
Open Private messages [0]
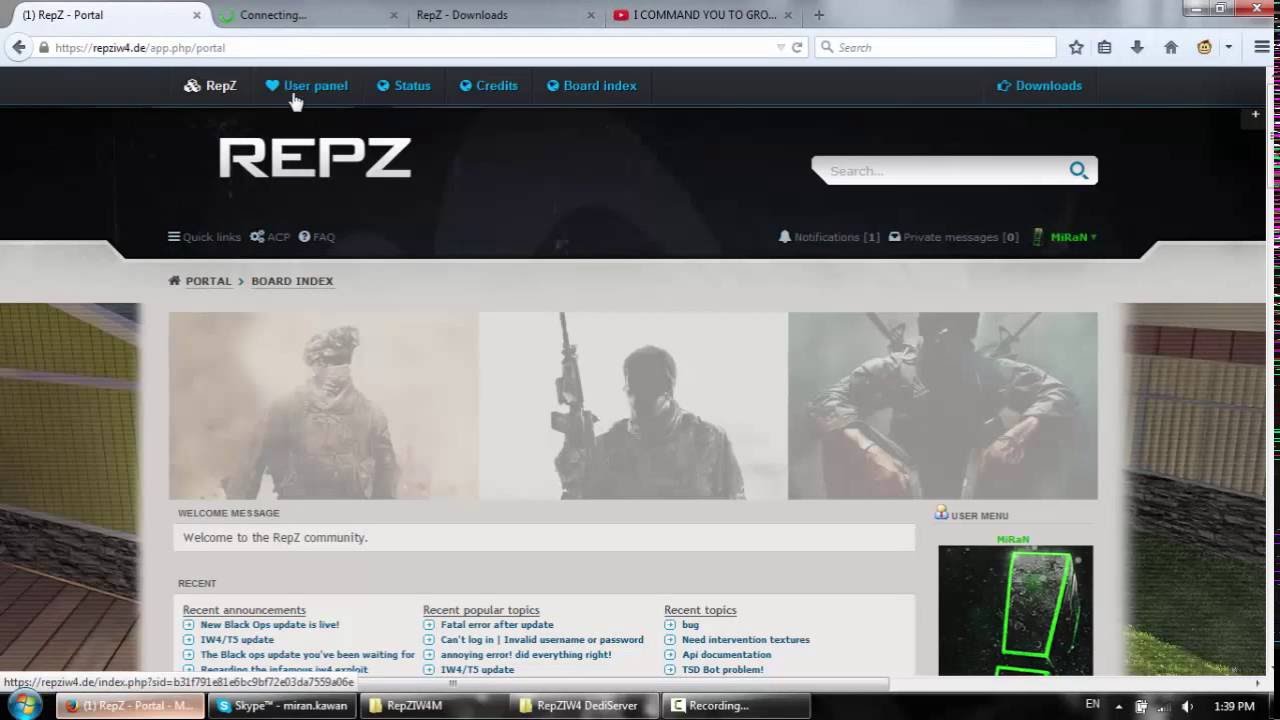954,237
